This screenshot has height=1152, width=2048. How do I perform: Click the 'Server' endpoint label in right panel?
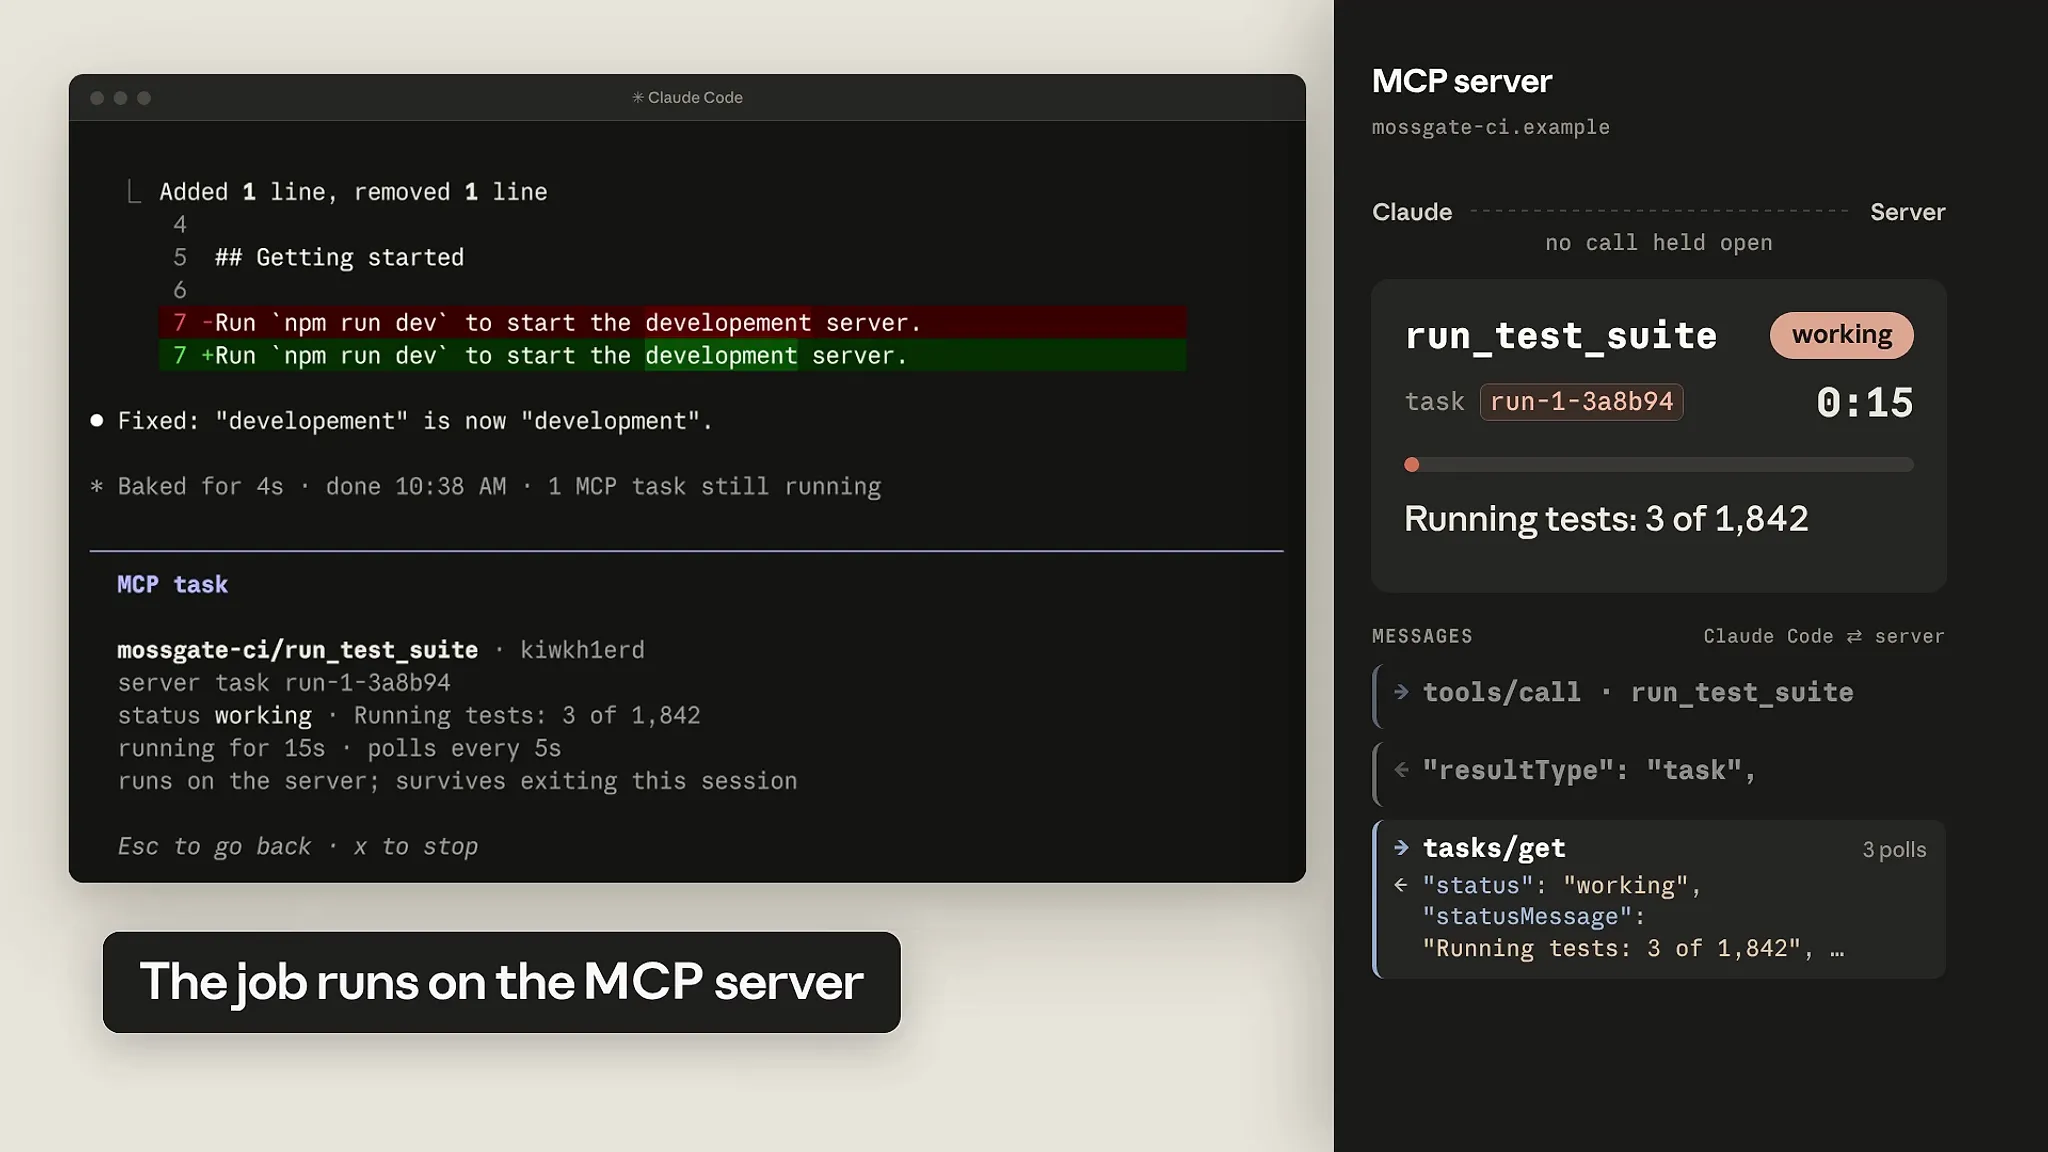[1908, 212]
